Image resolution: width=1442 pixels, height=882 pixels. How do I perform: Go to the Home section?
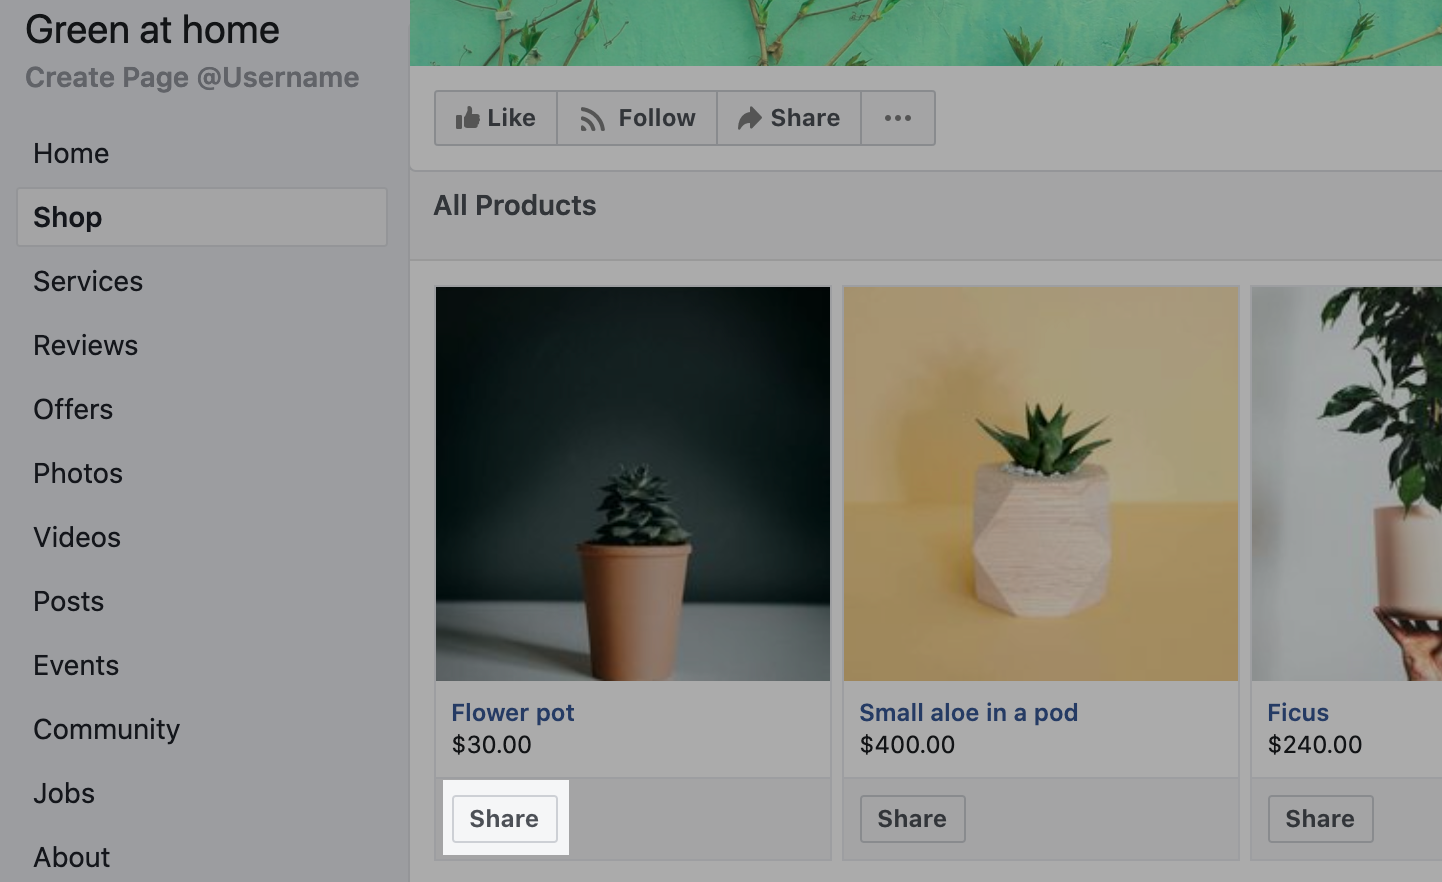[71, 153]
